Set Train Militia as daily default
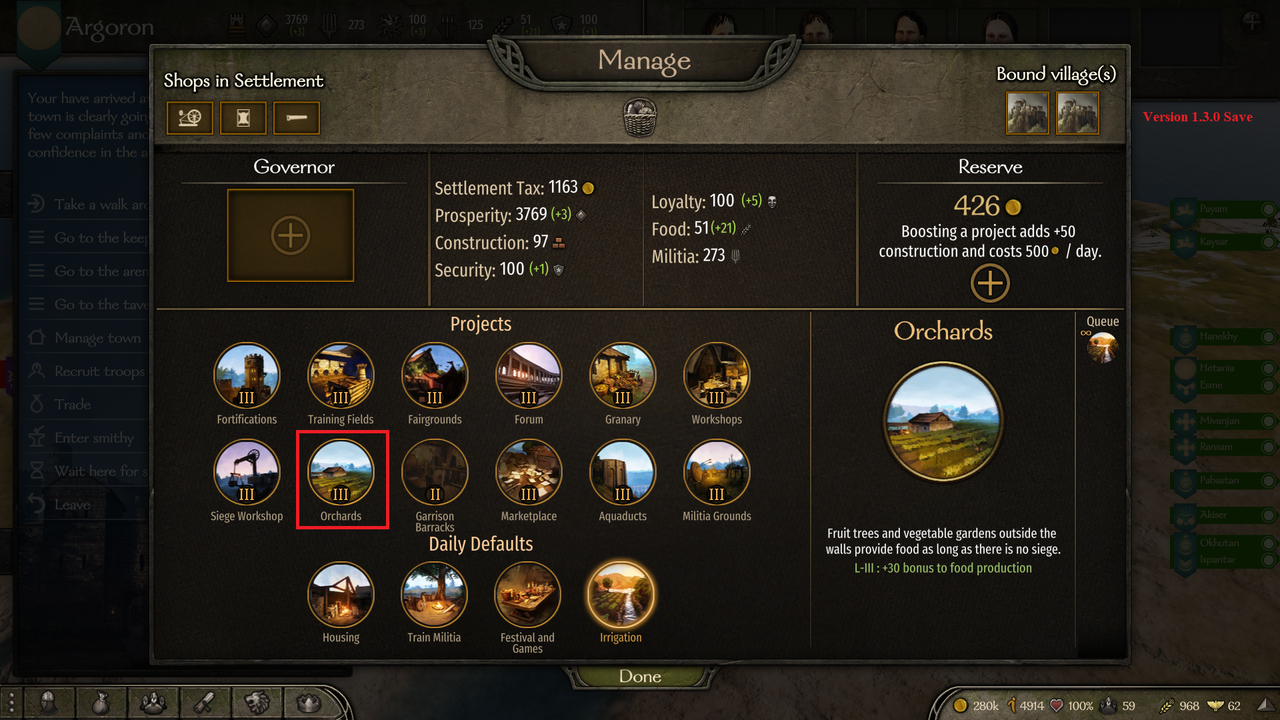 coord(434,594)
